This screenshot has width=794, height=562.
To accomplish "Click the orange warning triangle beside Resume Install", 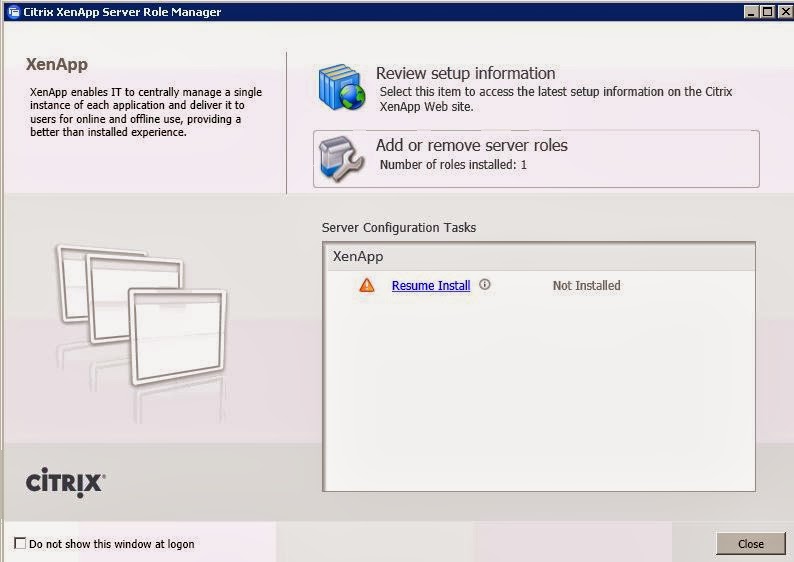I will [367, 285].
